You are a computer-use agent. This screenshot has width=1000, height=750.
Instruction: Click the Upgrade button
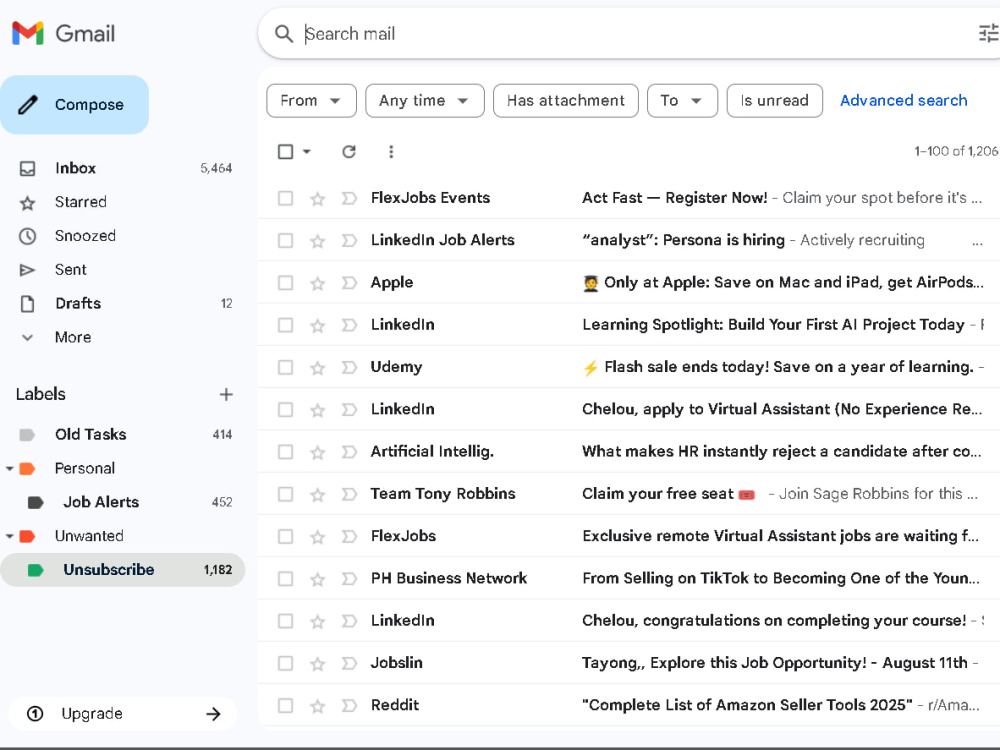[122, 714]
